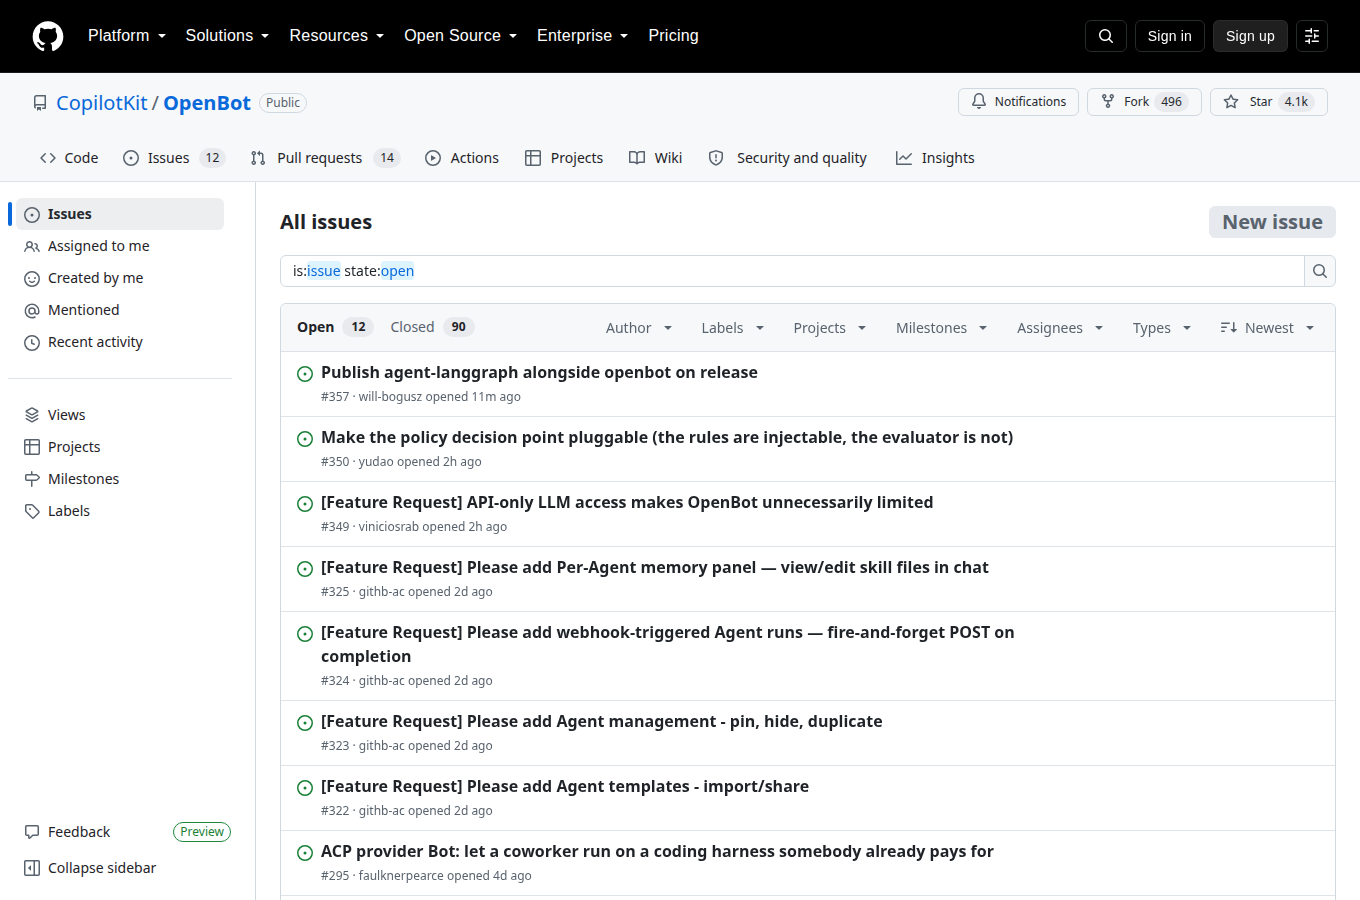Open the Assignees filter dropdown
Image resolution: width=1360 pixels, height=900 pixels.
(1060, 328)
